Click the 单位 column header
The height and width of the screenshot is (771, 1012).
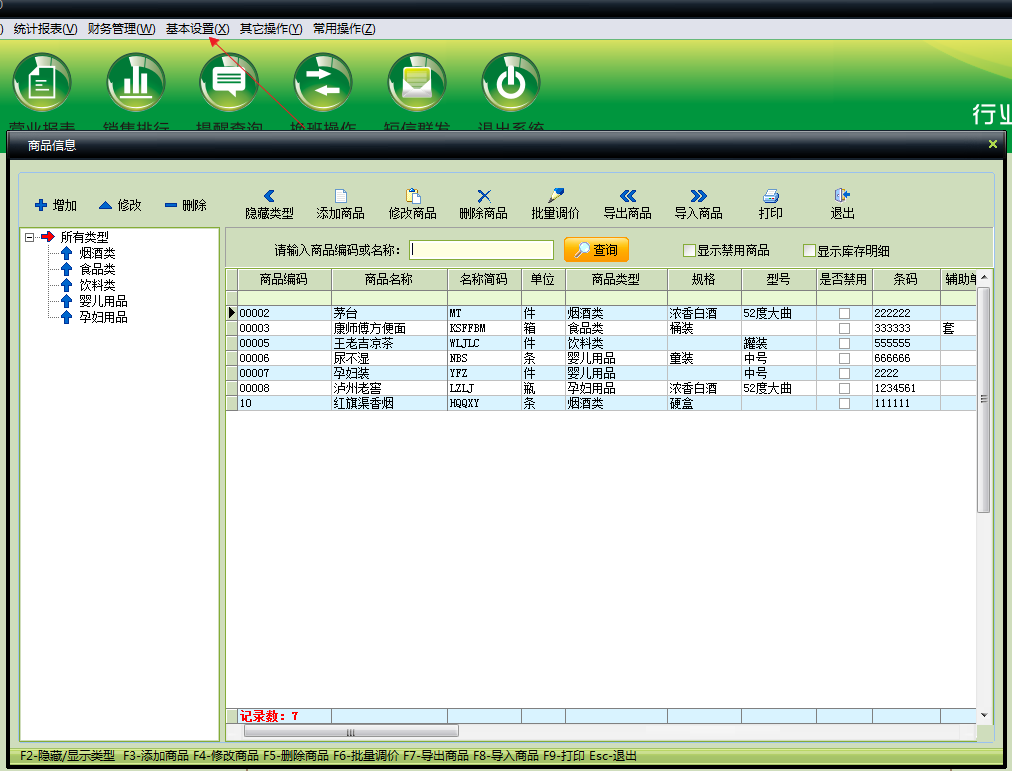(x=543, y=279)
